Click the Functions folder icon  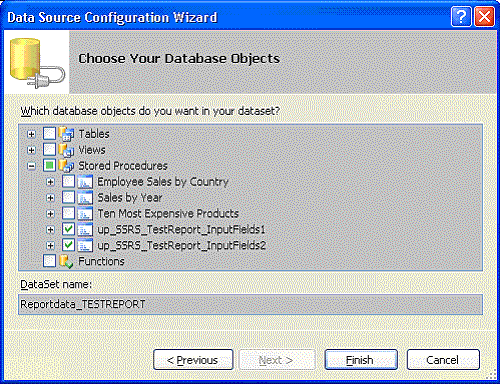click(x=66, y=261)
